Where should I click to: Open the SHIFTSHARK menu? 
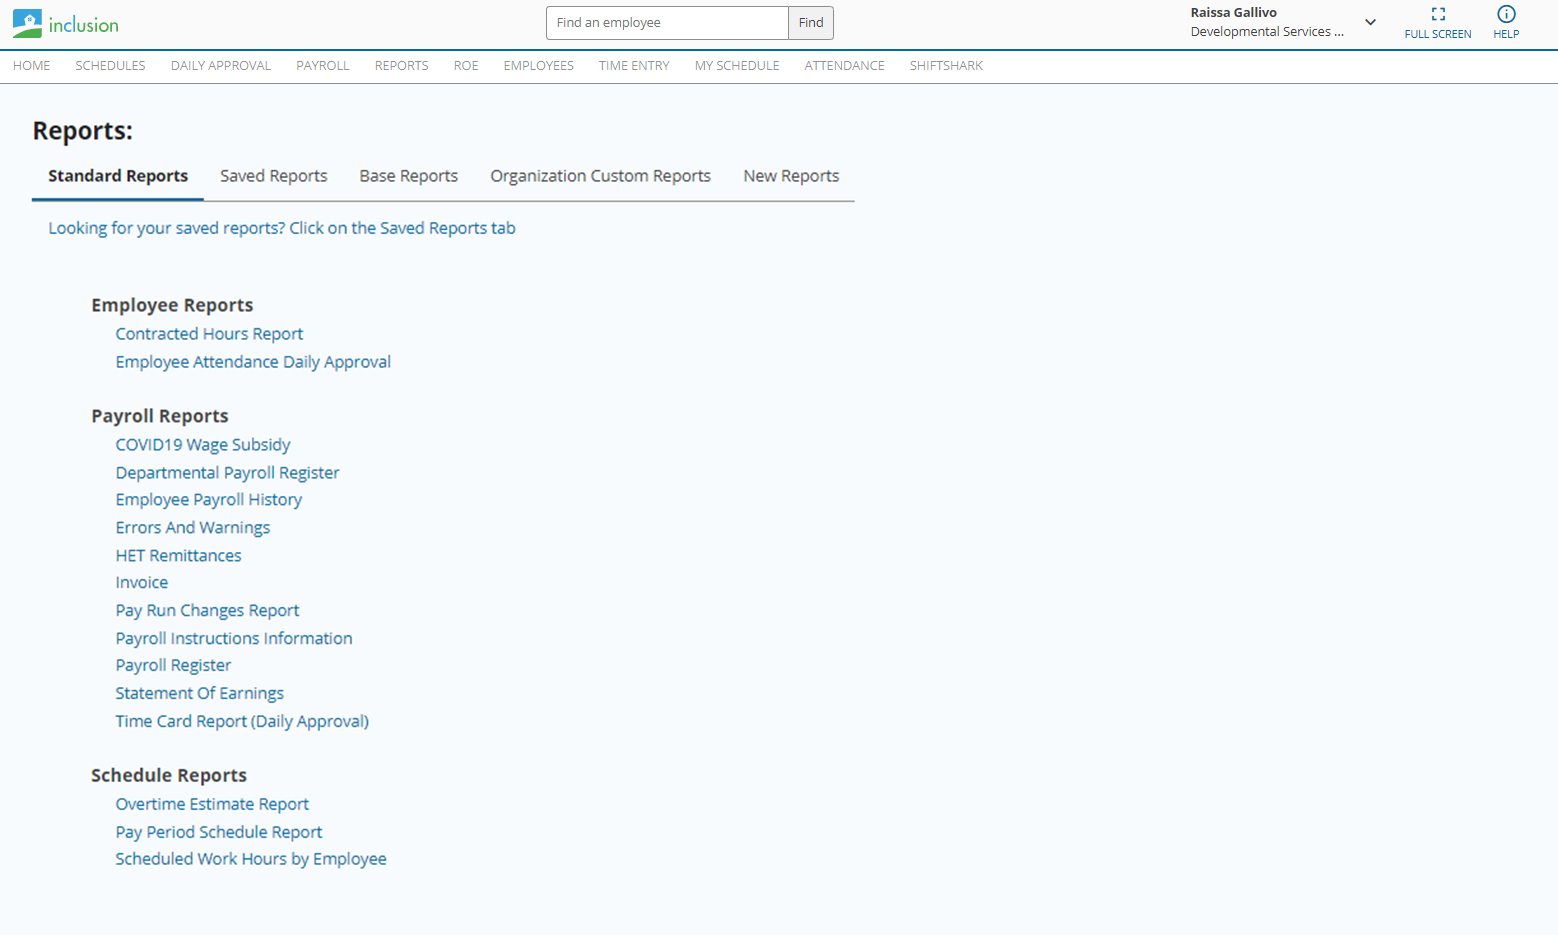pyautogui.click(x=946, y=66)
